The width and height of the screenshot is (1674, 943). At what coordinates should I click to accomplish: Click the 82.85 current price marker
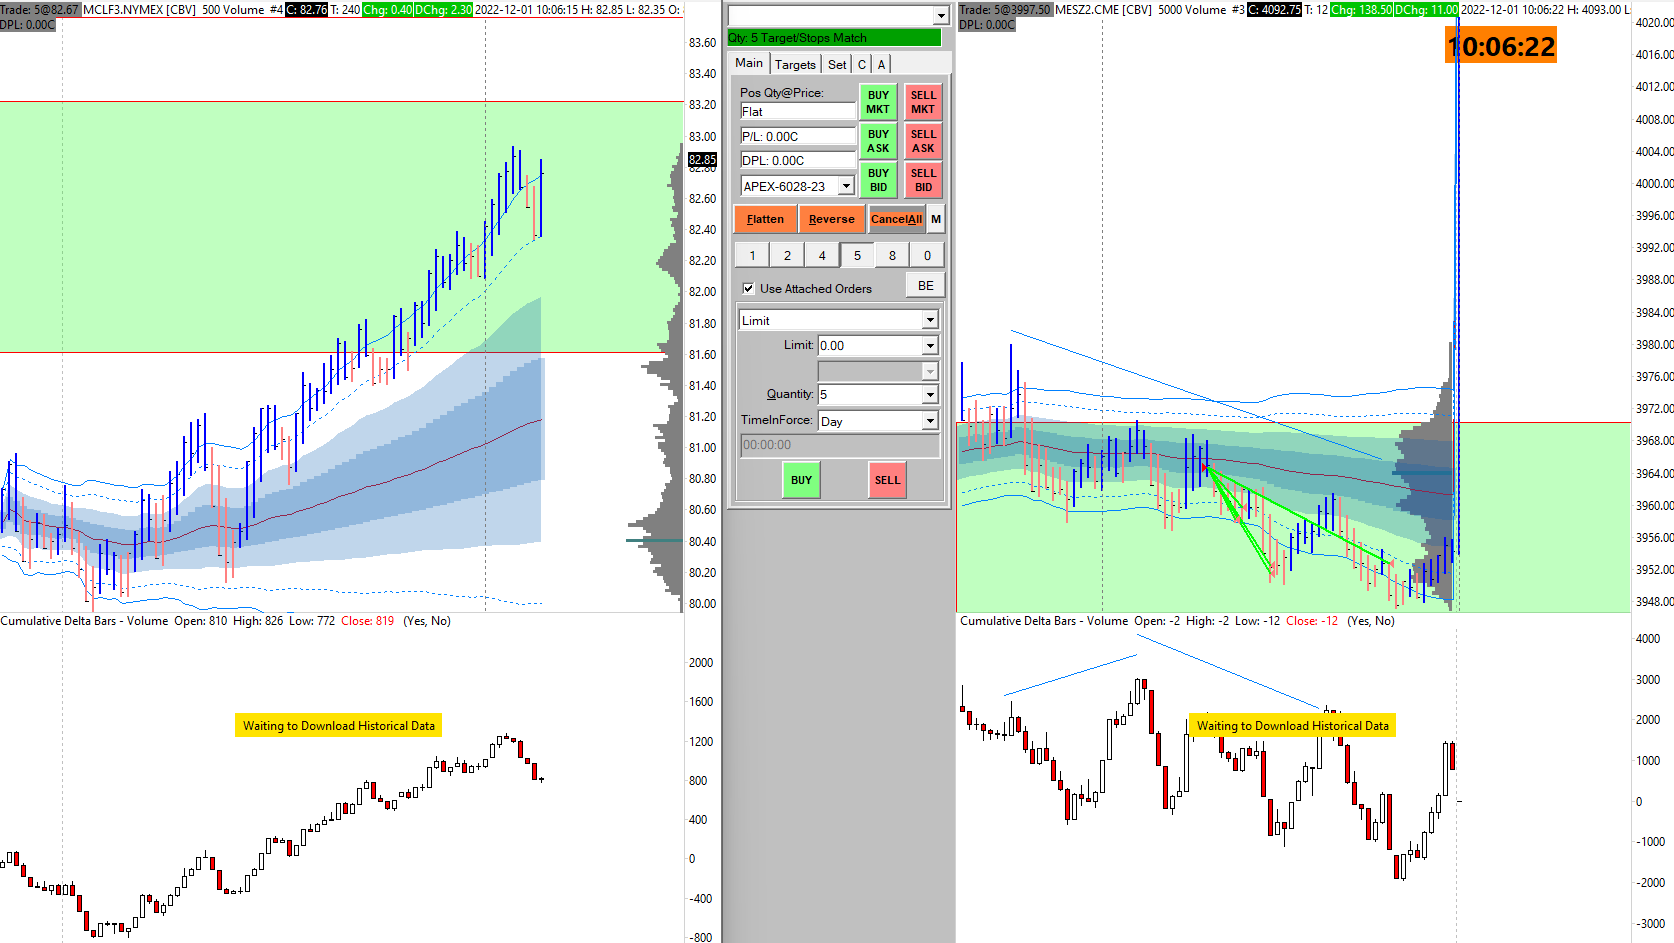pyautogui.click(x=702, y=159)
